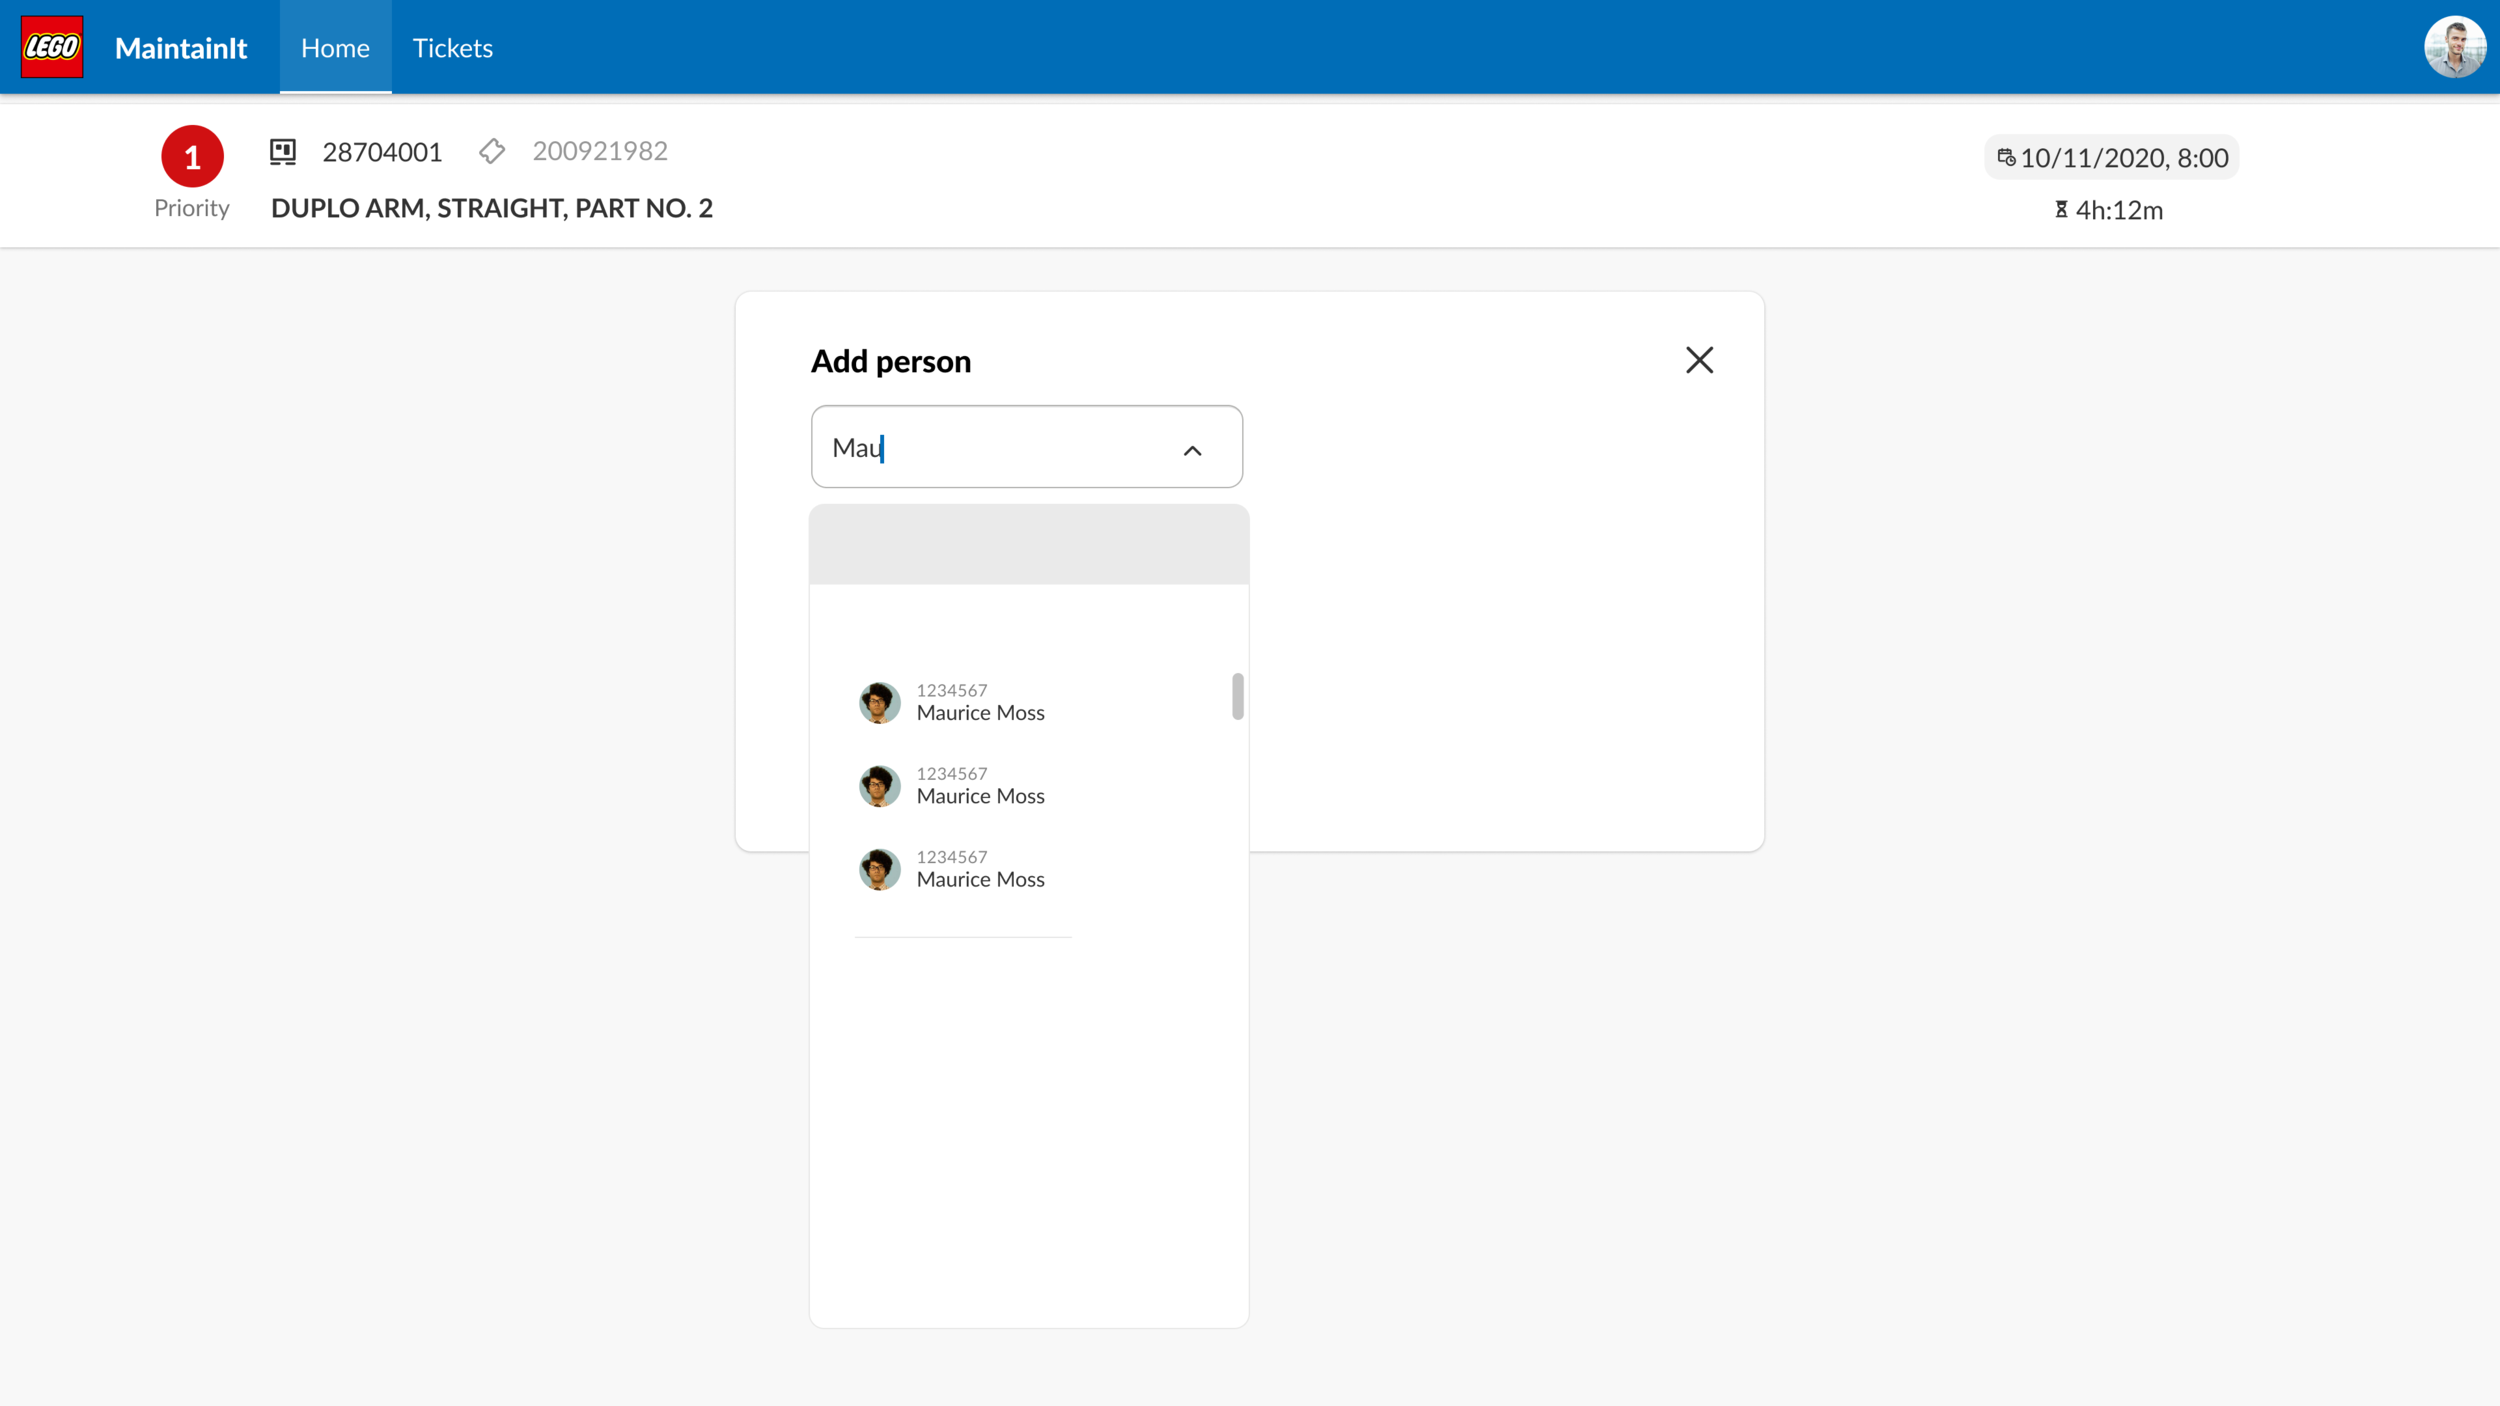Open the user profile avatar
The width and height of the screenshot is (2500, 1406).
[x=2454, y=47]
